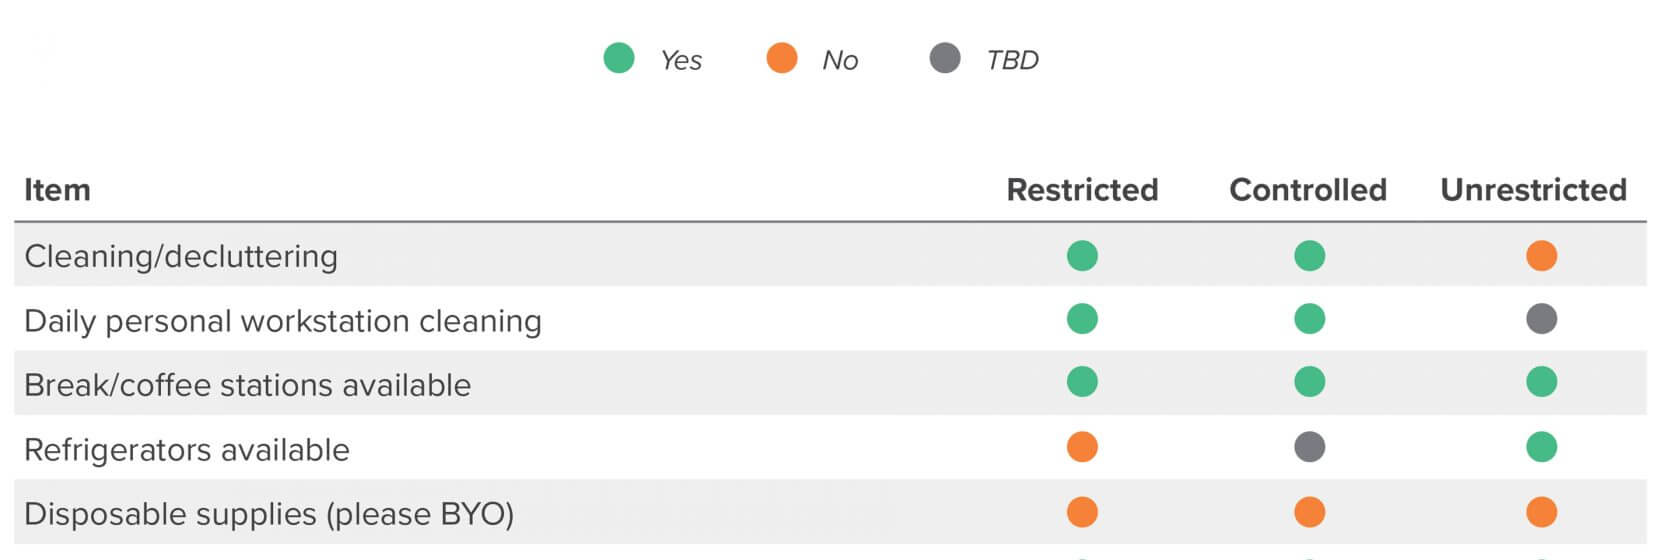Click Refrigerators available Restricted orange dot
This screenshot has width=1680, height=560.
(x=1082, y=446)
